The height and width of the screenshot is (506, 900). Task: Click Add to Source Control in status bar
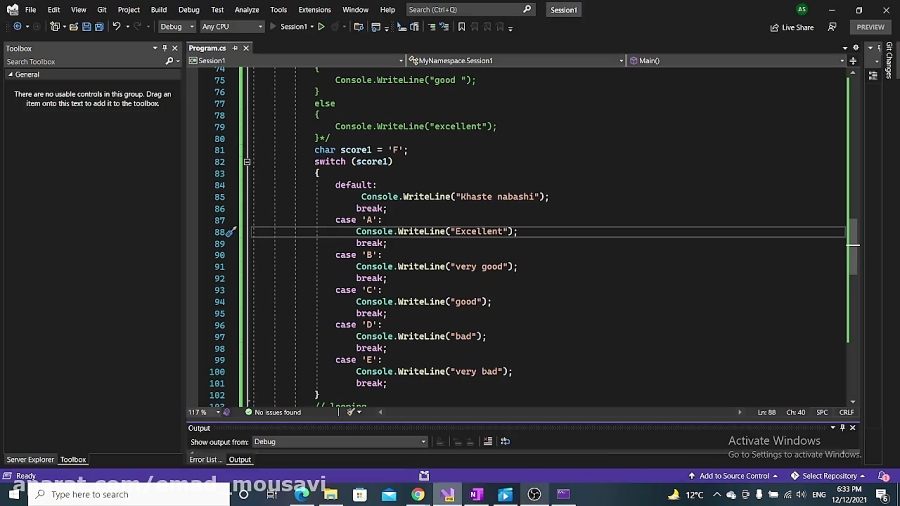coord(734,476)
